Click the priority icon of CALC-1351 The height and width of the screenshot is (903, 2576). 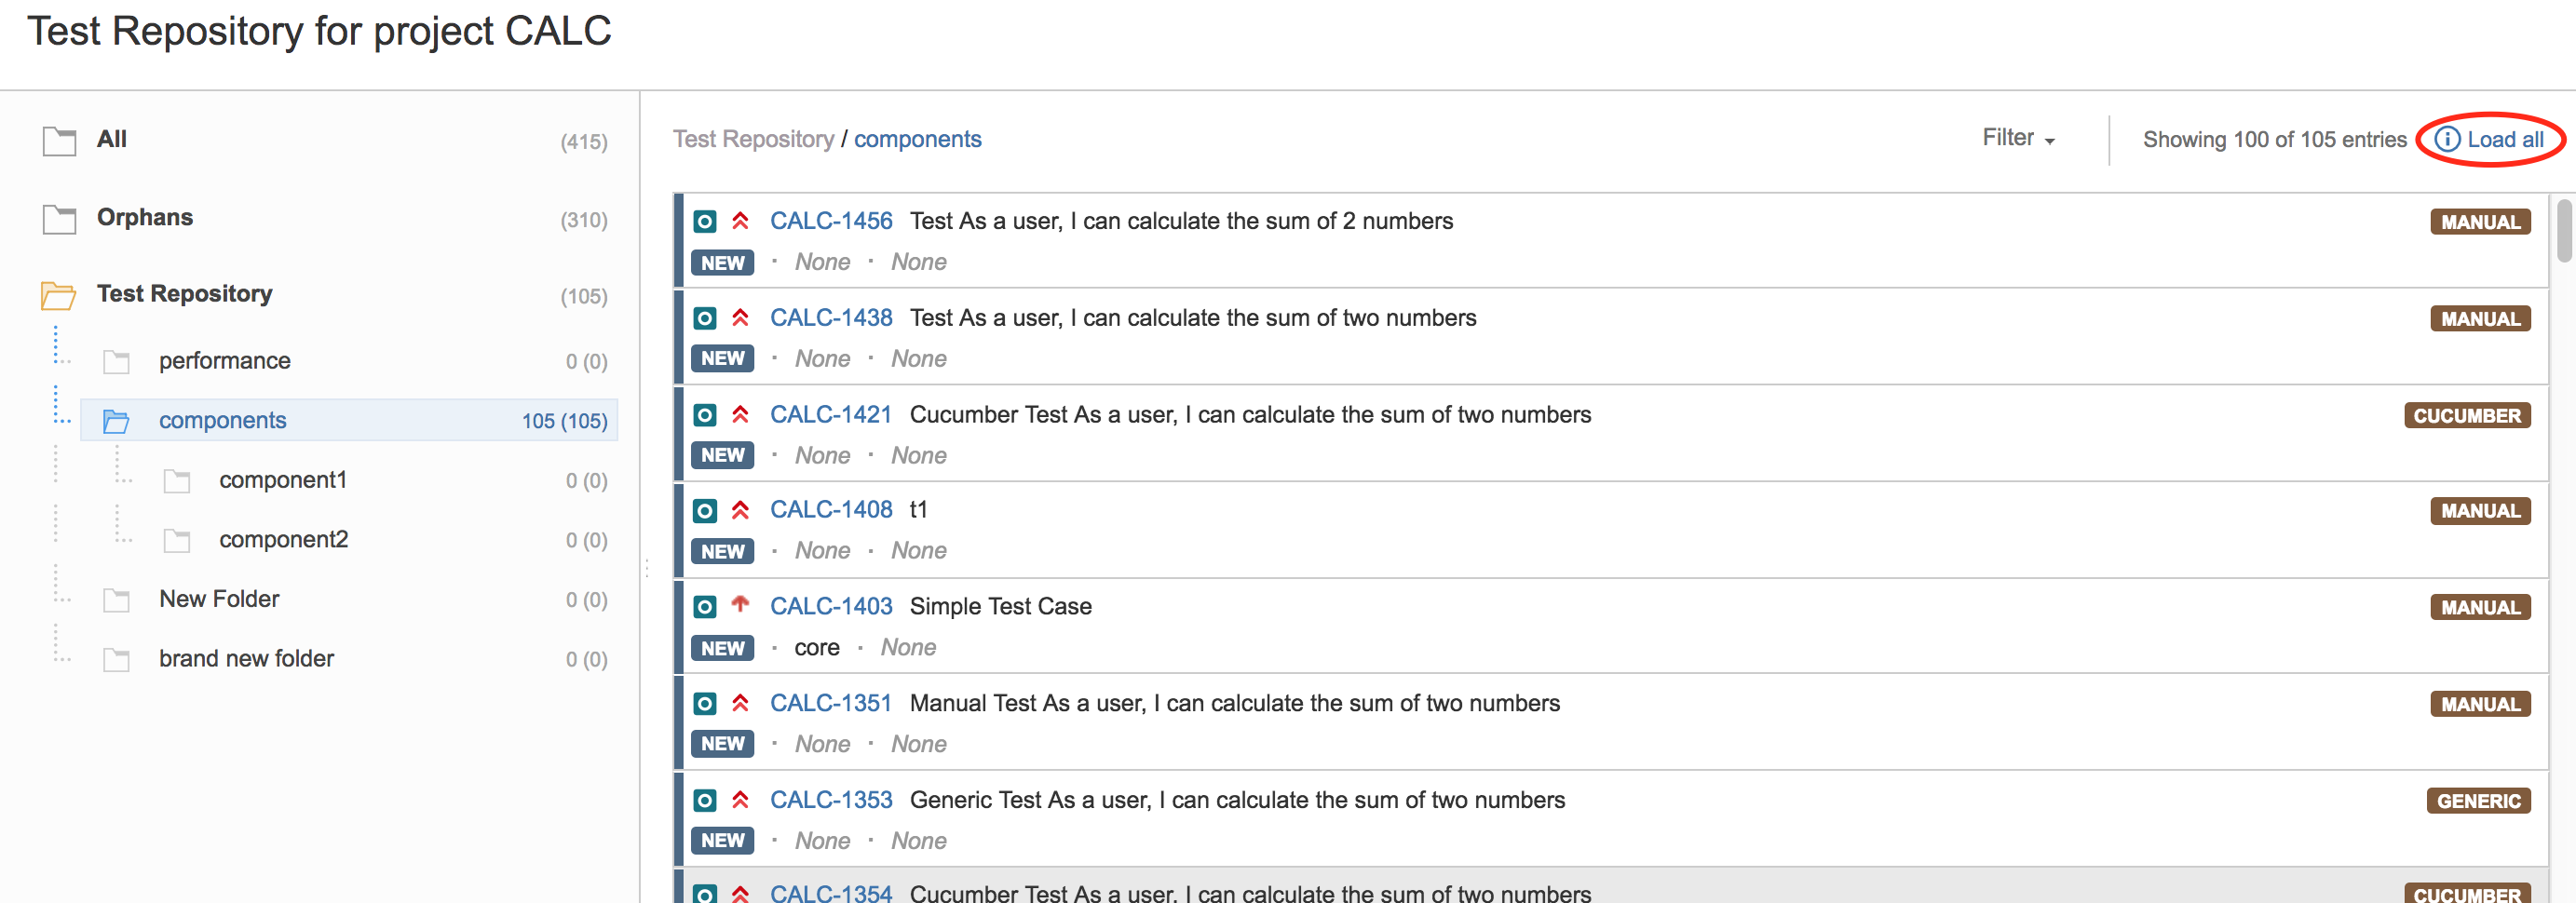pos(740,703)
